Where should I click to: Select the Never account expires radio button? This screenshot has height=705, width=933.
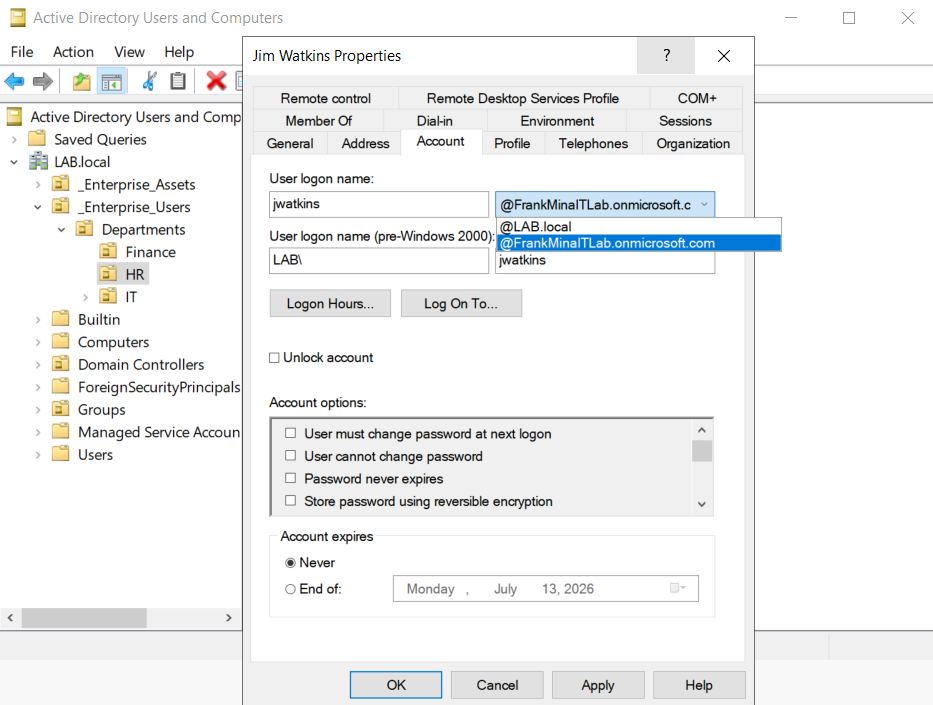(x=290, y=563)
